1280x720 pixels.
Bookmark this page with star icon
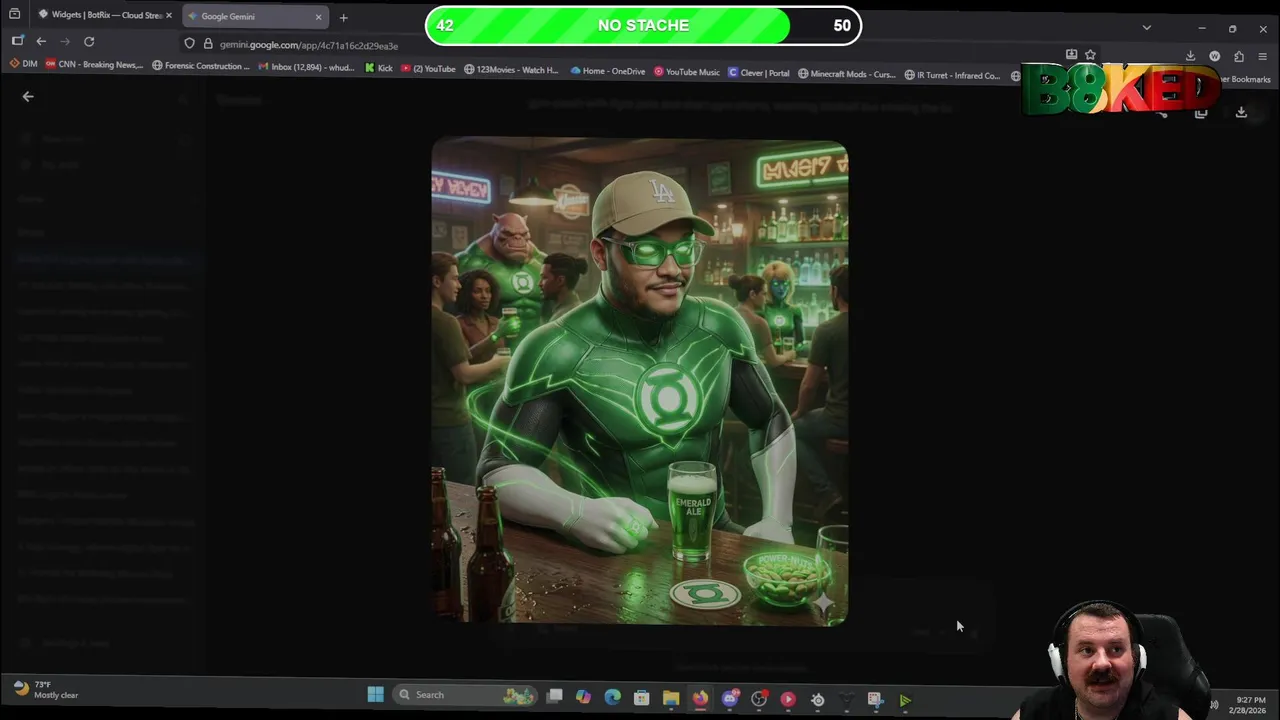tap(1090, 55)
